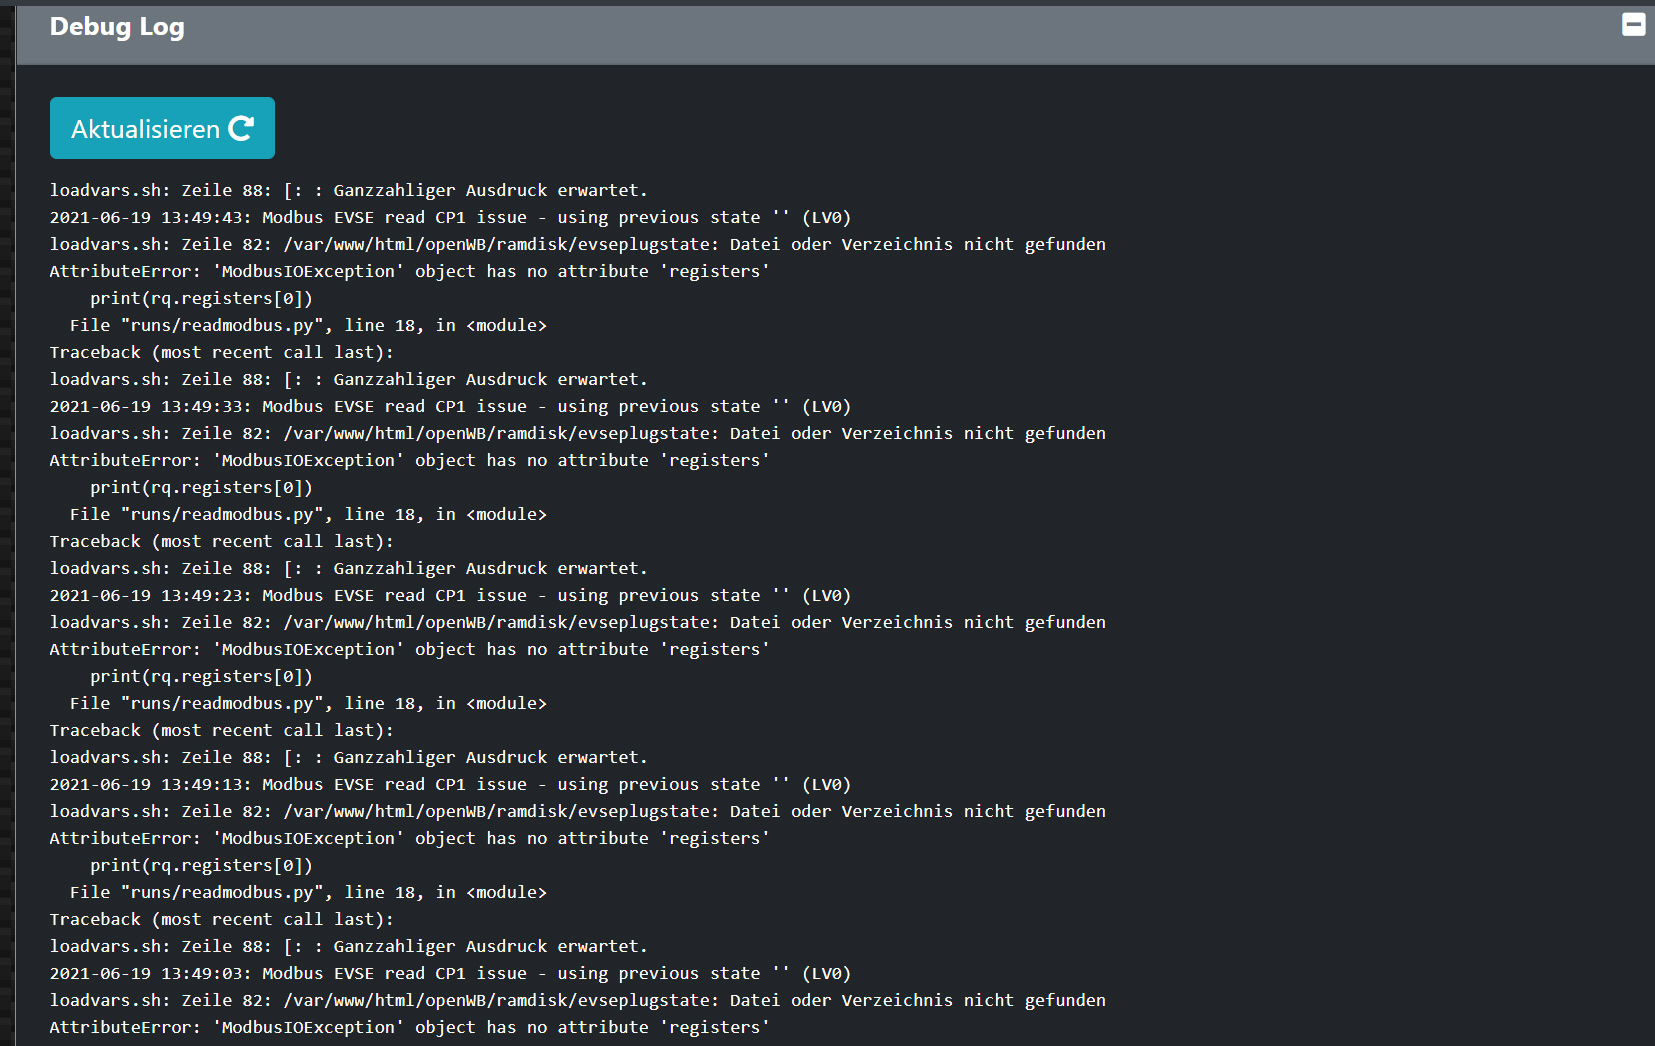Collapse the Debug Log panel with minus icon
The width and height of the screenshot is (1655, 1046).
1633,24
